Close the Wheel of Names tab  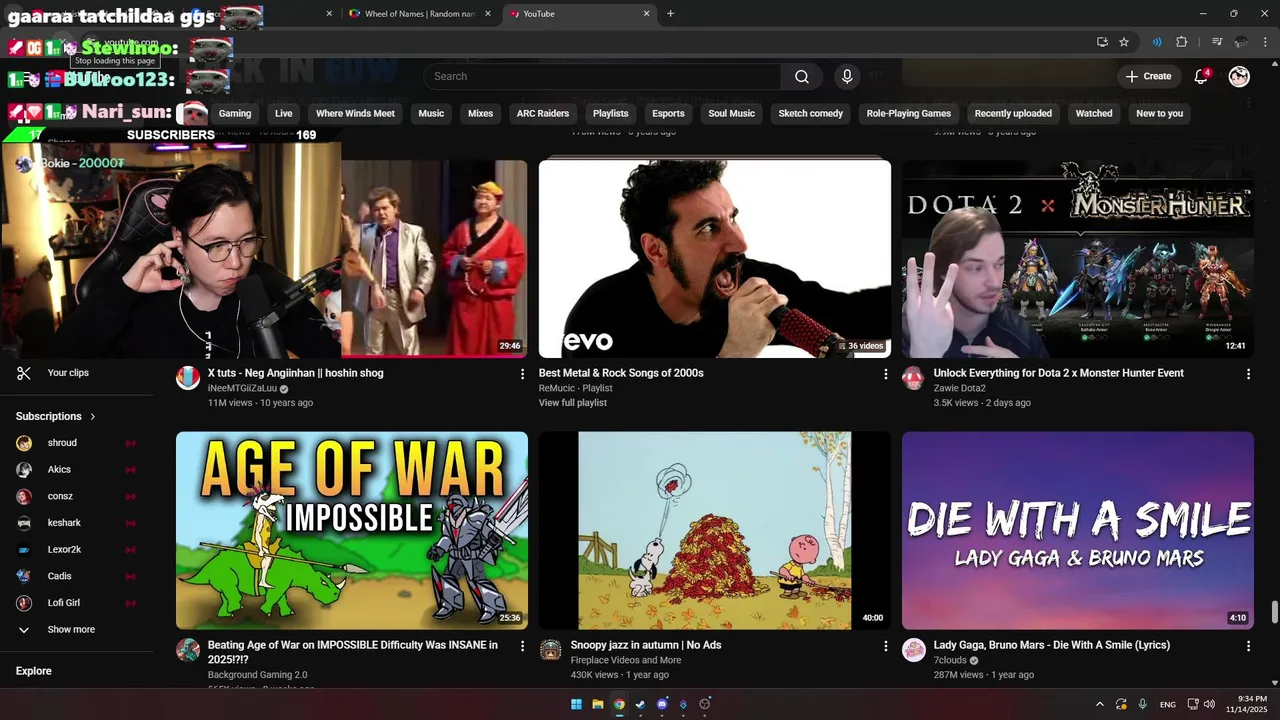point(488,14)
